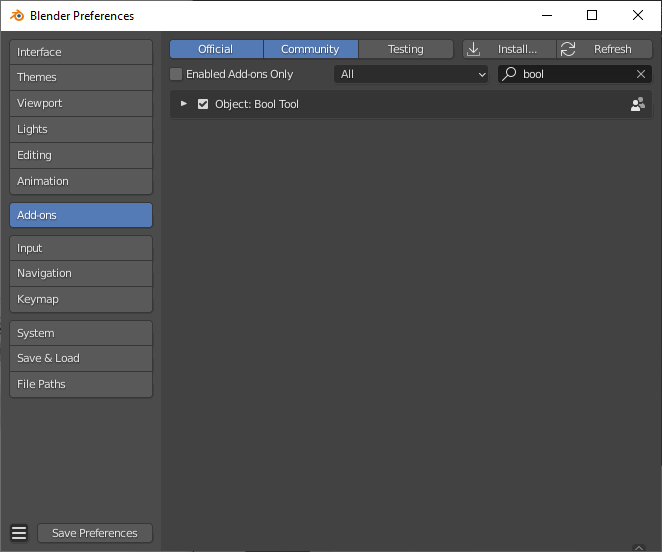The width and height of the screenshot is (662, 552).
Task: Go to Viewport preferences
Action: 81,103
